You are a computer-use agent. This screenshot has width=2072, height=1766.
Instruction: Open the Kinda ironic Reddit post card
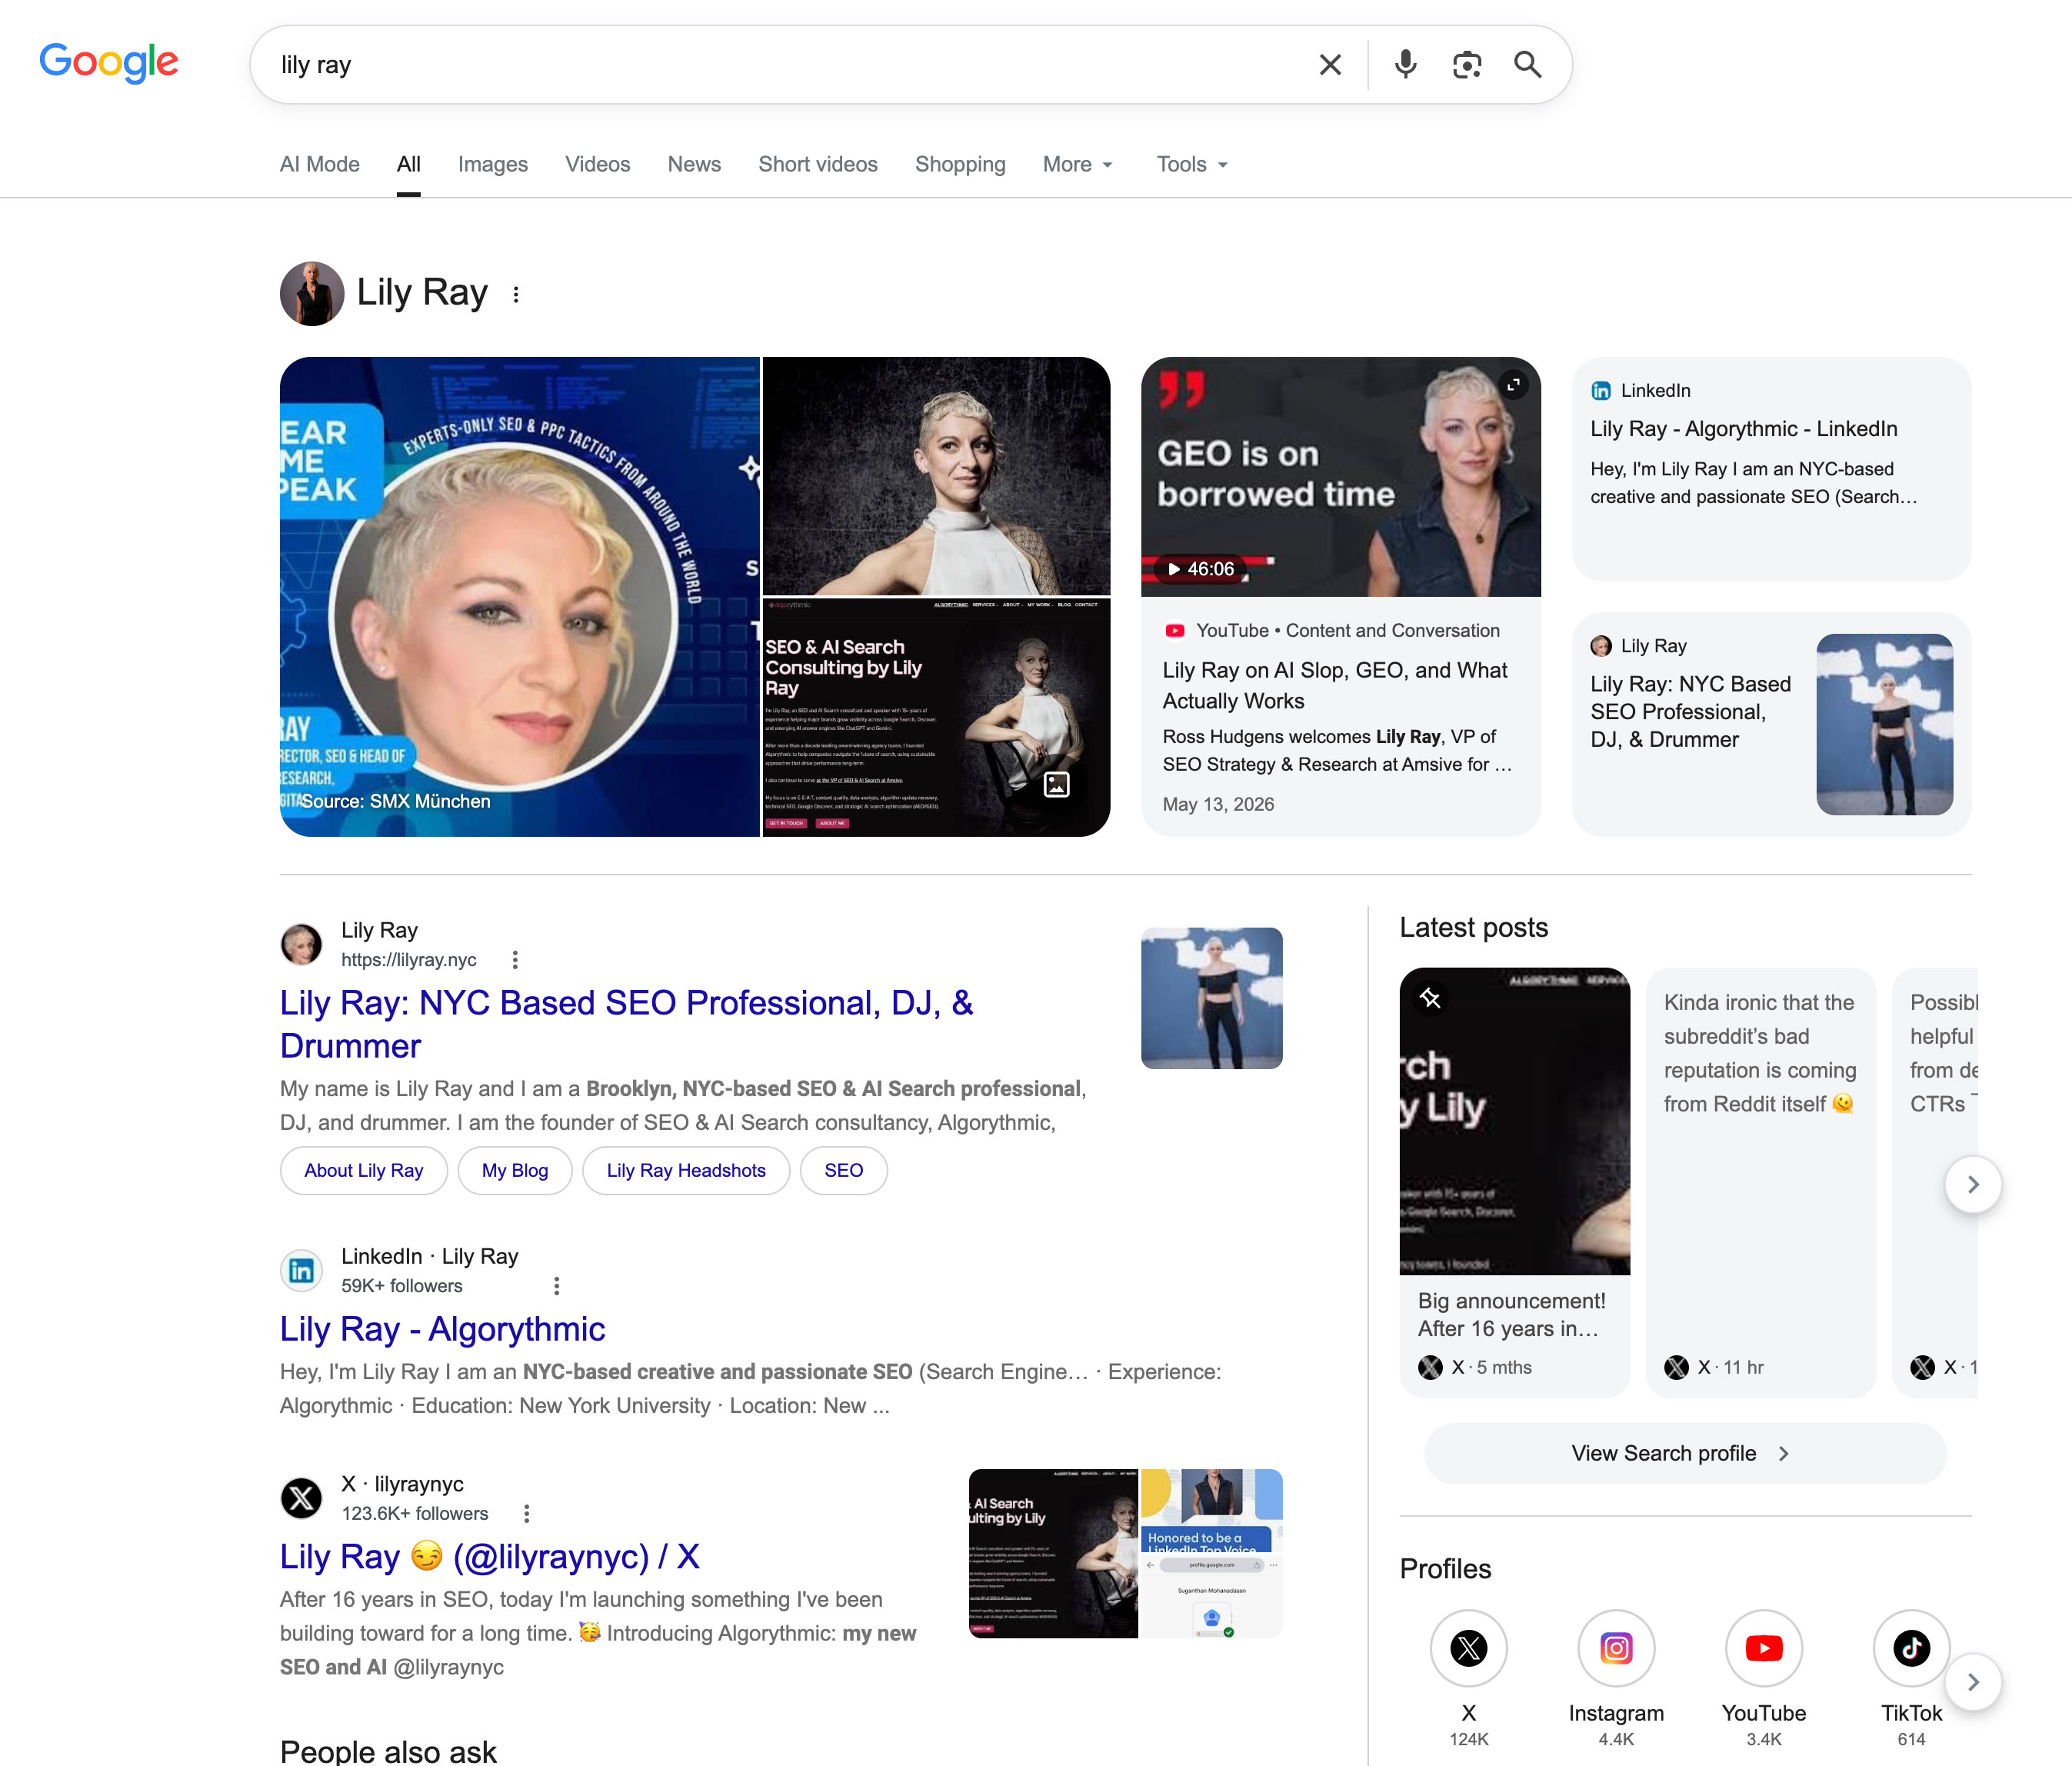(x=1761, y=1182)
